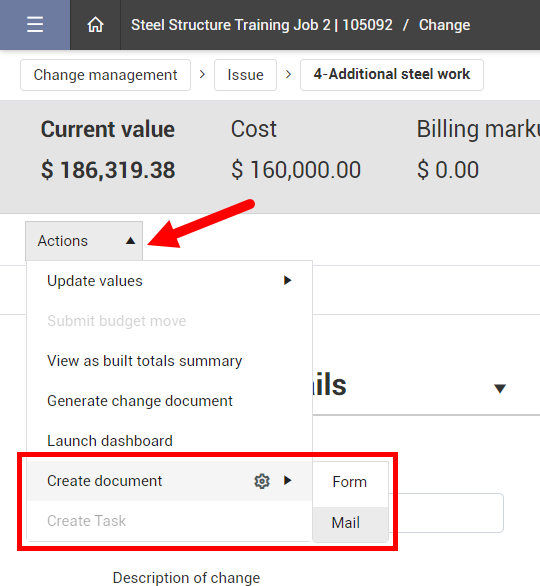Go to the Change management breadcrumb
This screenshot has width=540, height=586.
coord(105,75)
